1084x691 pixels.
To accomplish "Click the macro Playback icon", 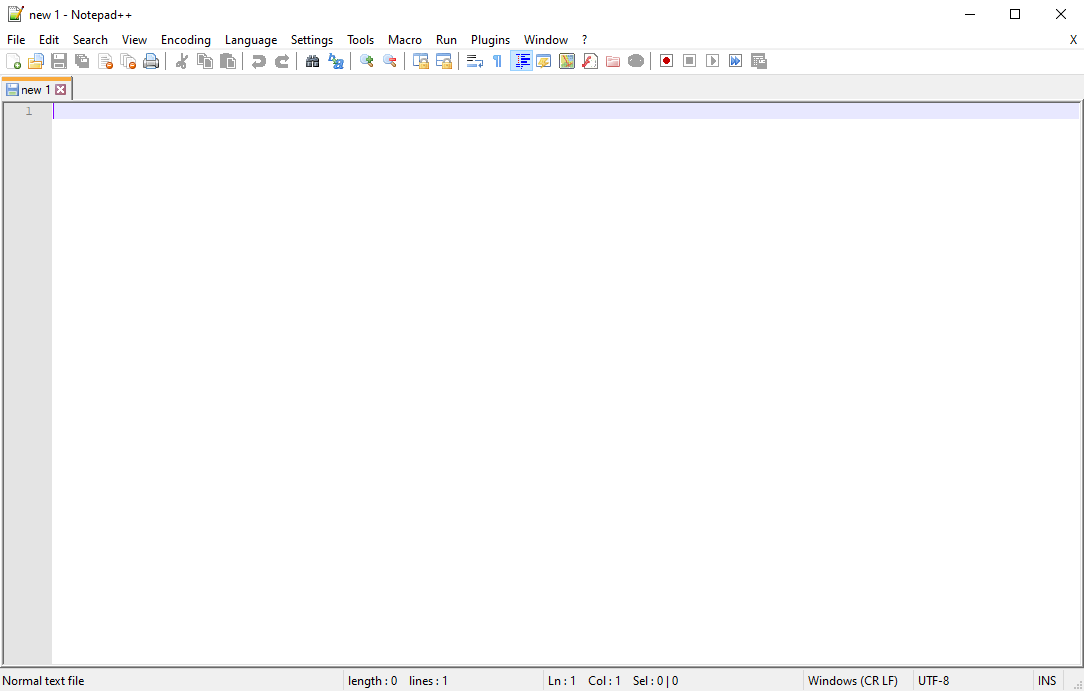I will pos(712,61).
